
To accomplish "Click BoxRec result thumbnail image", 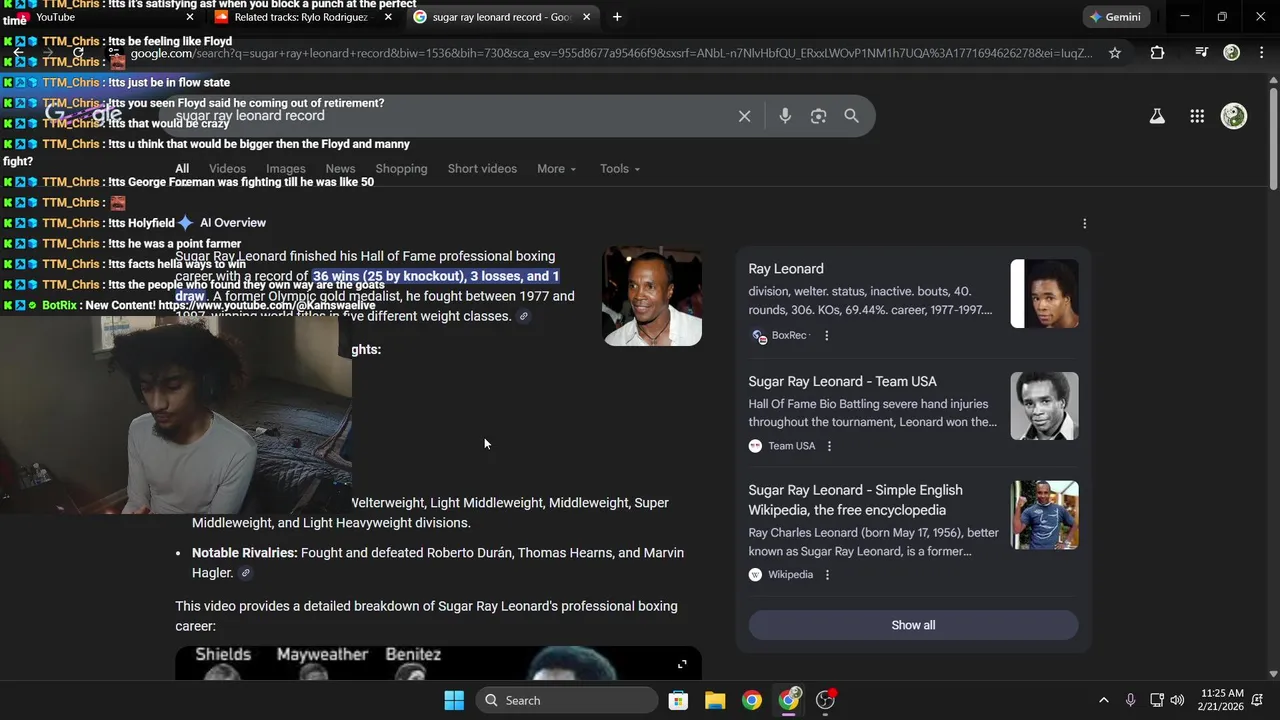I will click(1044, 294).
